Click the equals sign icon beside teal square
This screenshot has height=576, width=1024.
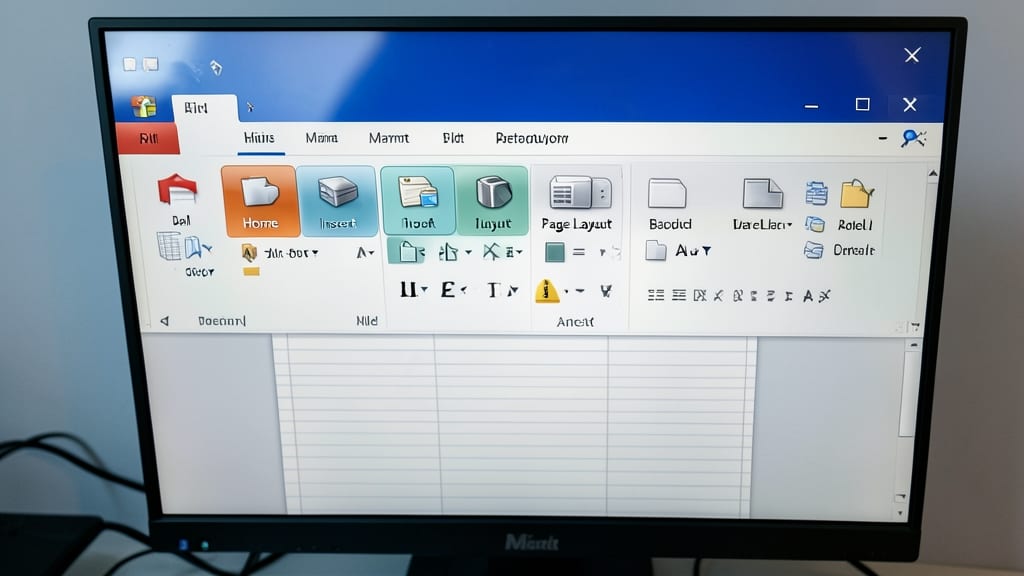579,251
